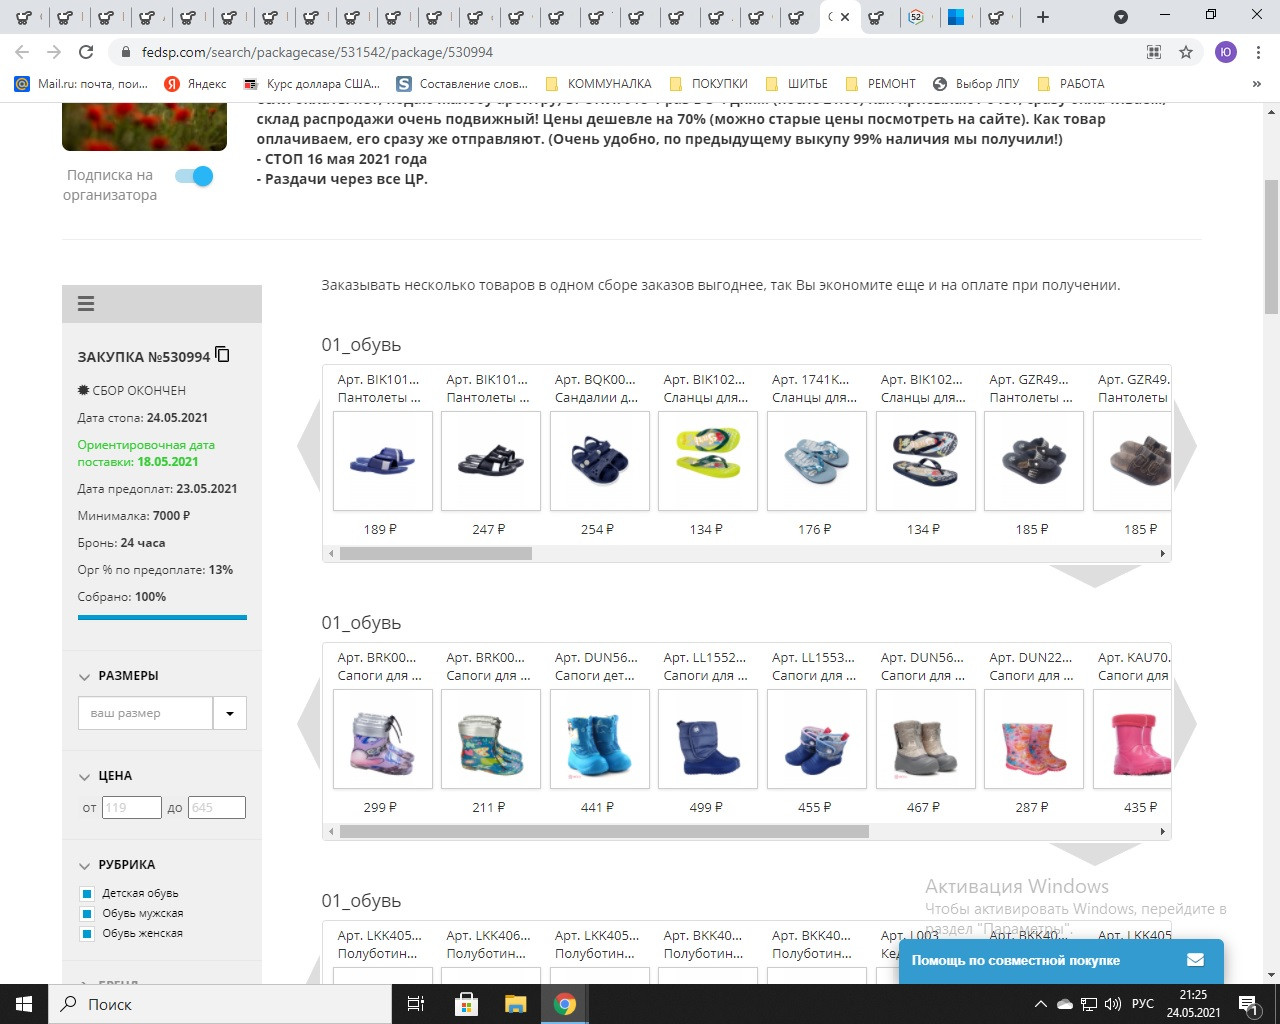Copy the purchase number 530994
Image resolution: width=1280 pixels, height=1024 pixels.
click(223, 355)
